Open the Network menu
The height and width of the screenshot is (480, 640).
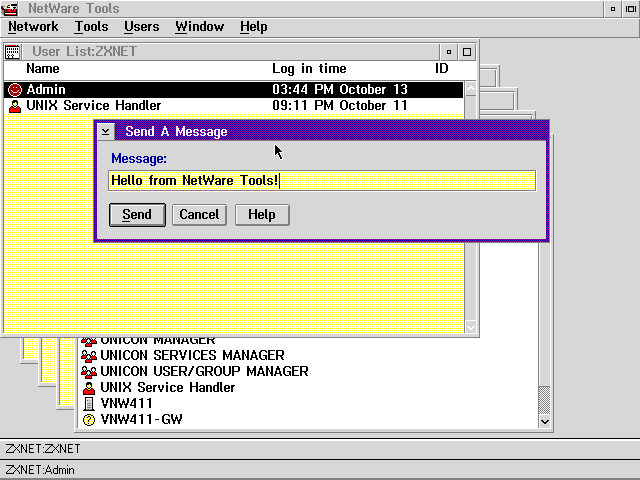pyautogui.click(x=33, y=27)
